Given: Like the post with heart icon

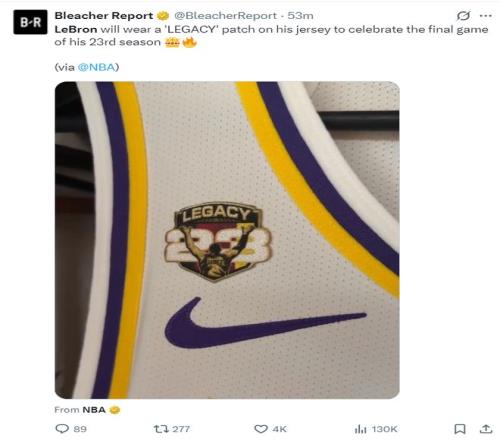Looking at the screenshot, I should (x=261, y=429).
